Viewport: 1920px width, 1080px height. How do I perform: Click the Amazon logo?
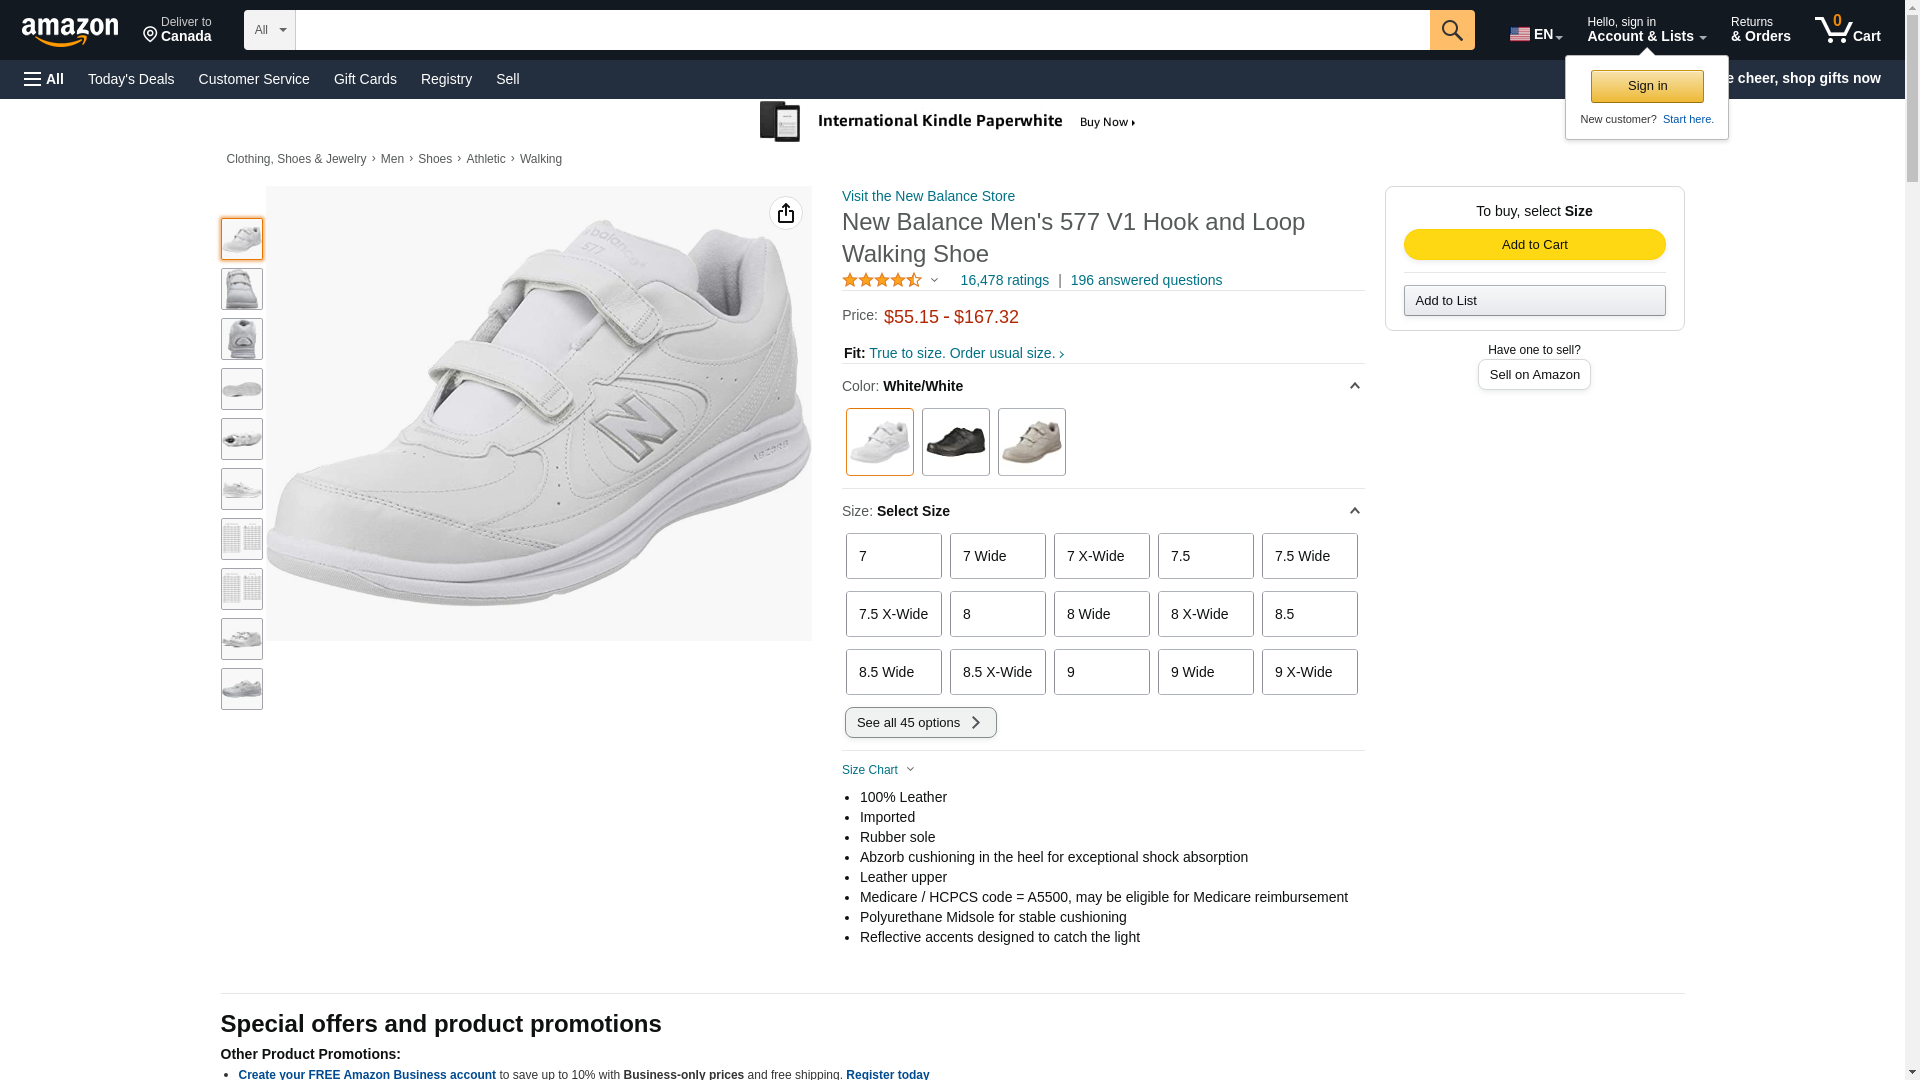pyautogui.click(x=70, y=32)
